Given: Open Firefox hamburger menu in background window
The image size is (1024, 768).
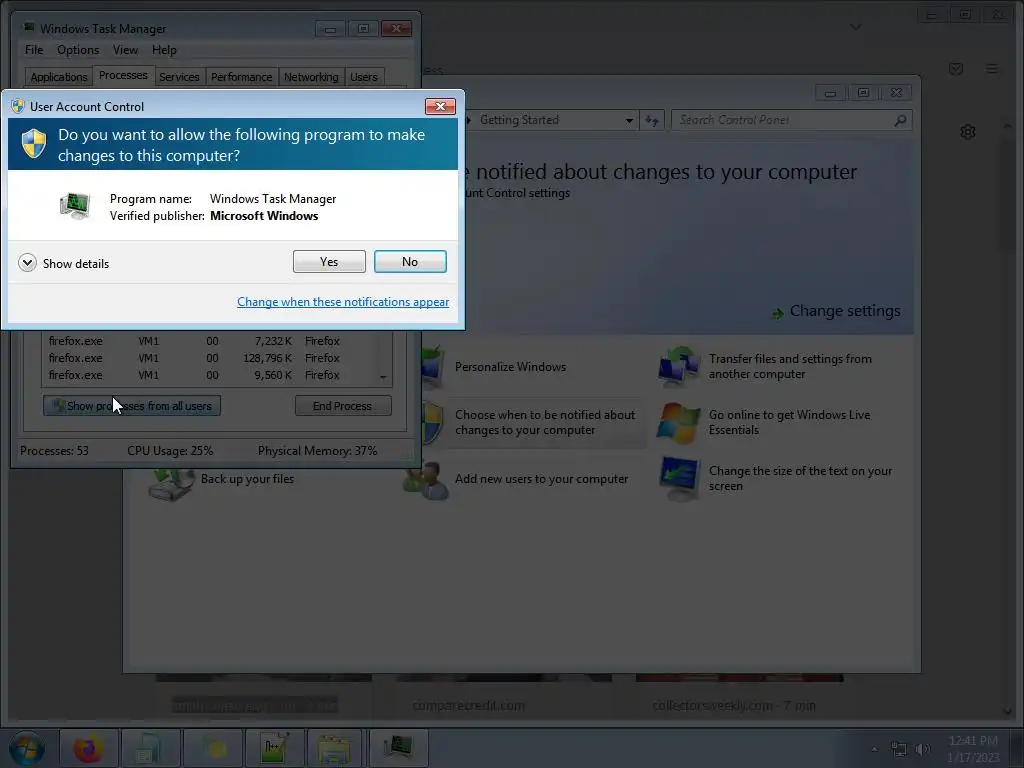Looking at the screenshot, I should pos(991,69).
